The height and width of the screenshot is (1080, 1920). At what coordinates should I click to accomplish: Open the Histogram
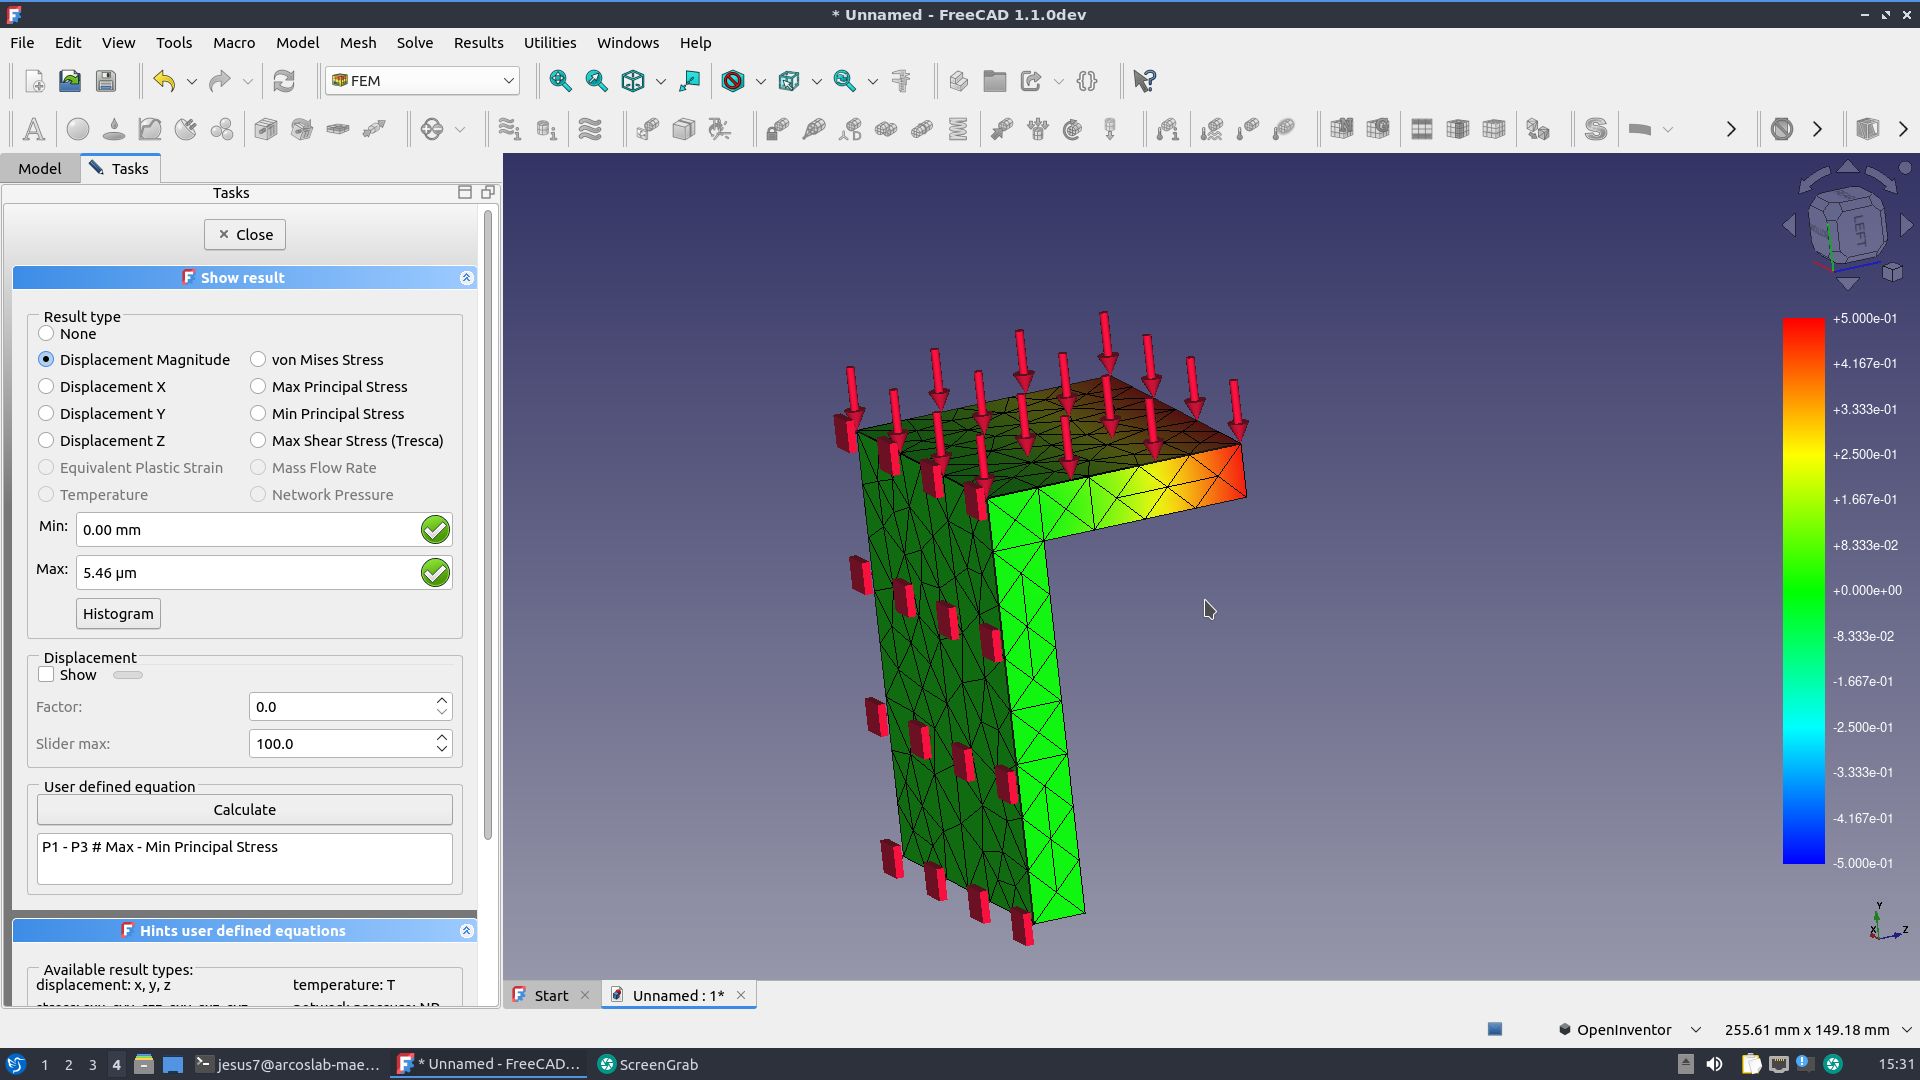[118, 614]
